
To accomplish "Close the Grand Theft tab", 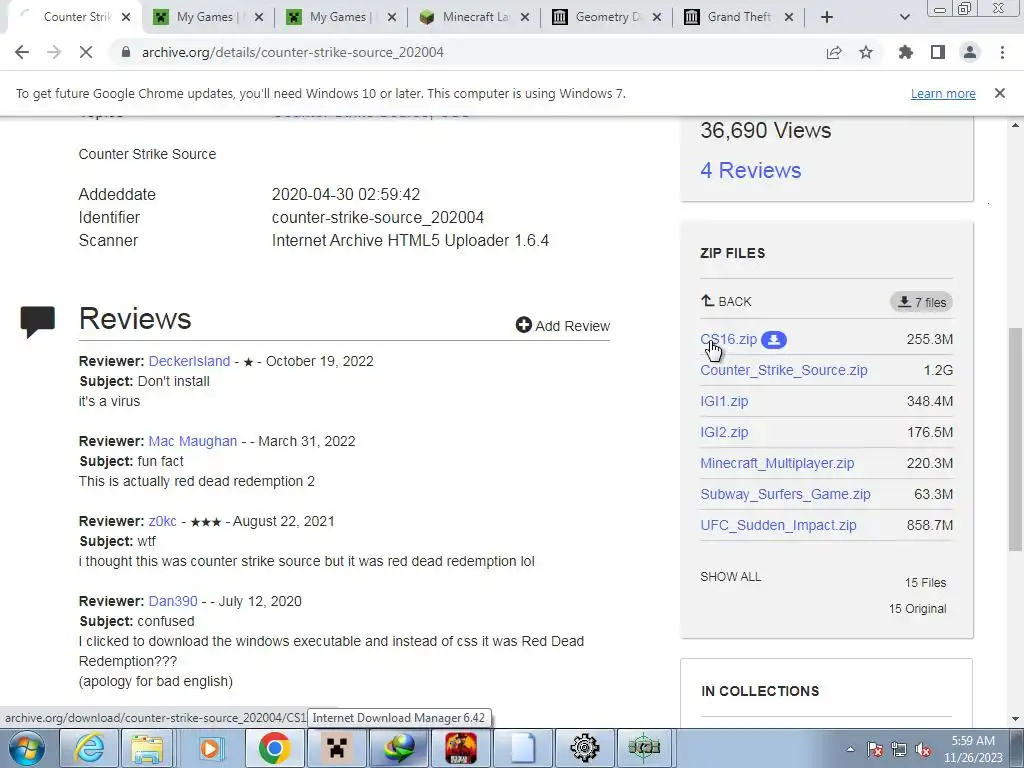I will (789, 17).
